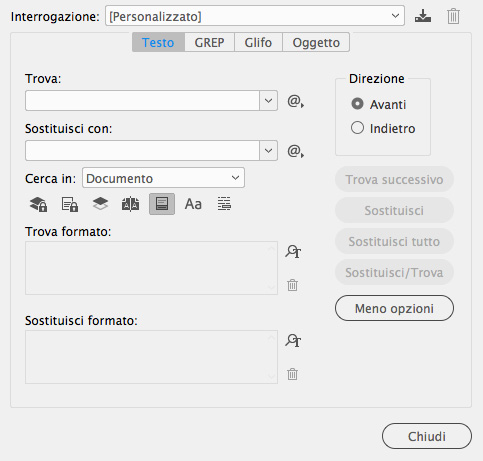483x461 pixels.
Task: Toggle include locked stories icon
Action: click(70, 204)
